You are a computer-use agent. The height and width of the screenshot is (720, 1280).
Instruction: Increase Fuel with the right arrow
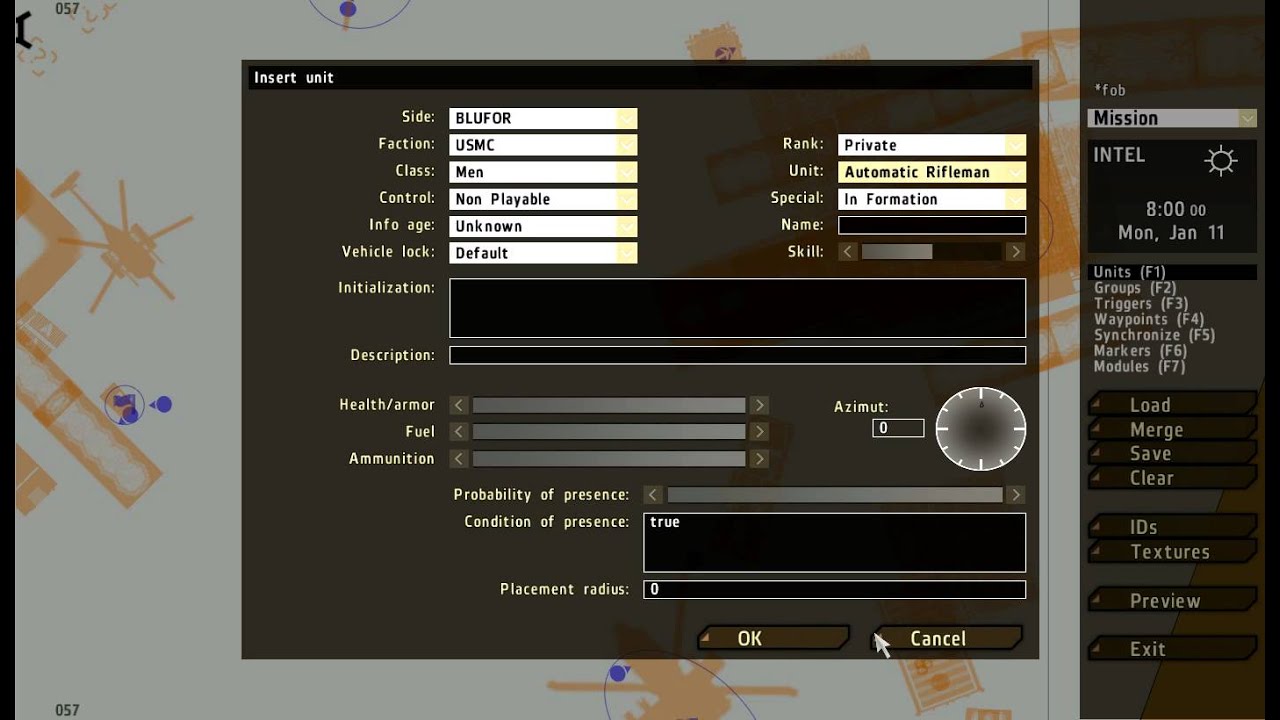[x=760, y=432]
